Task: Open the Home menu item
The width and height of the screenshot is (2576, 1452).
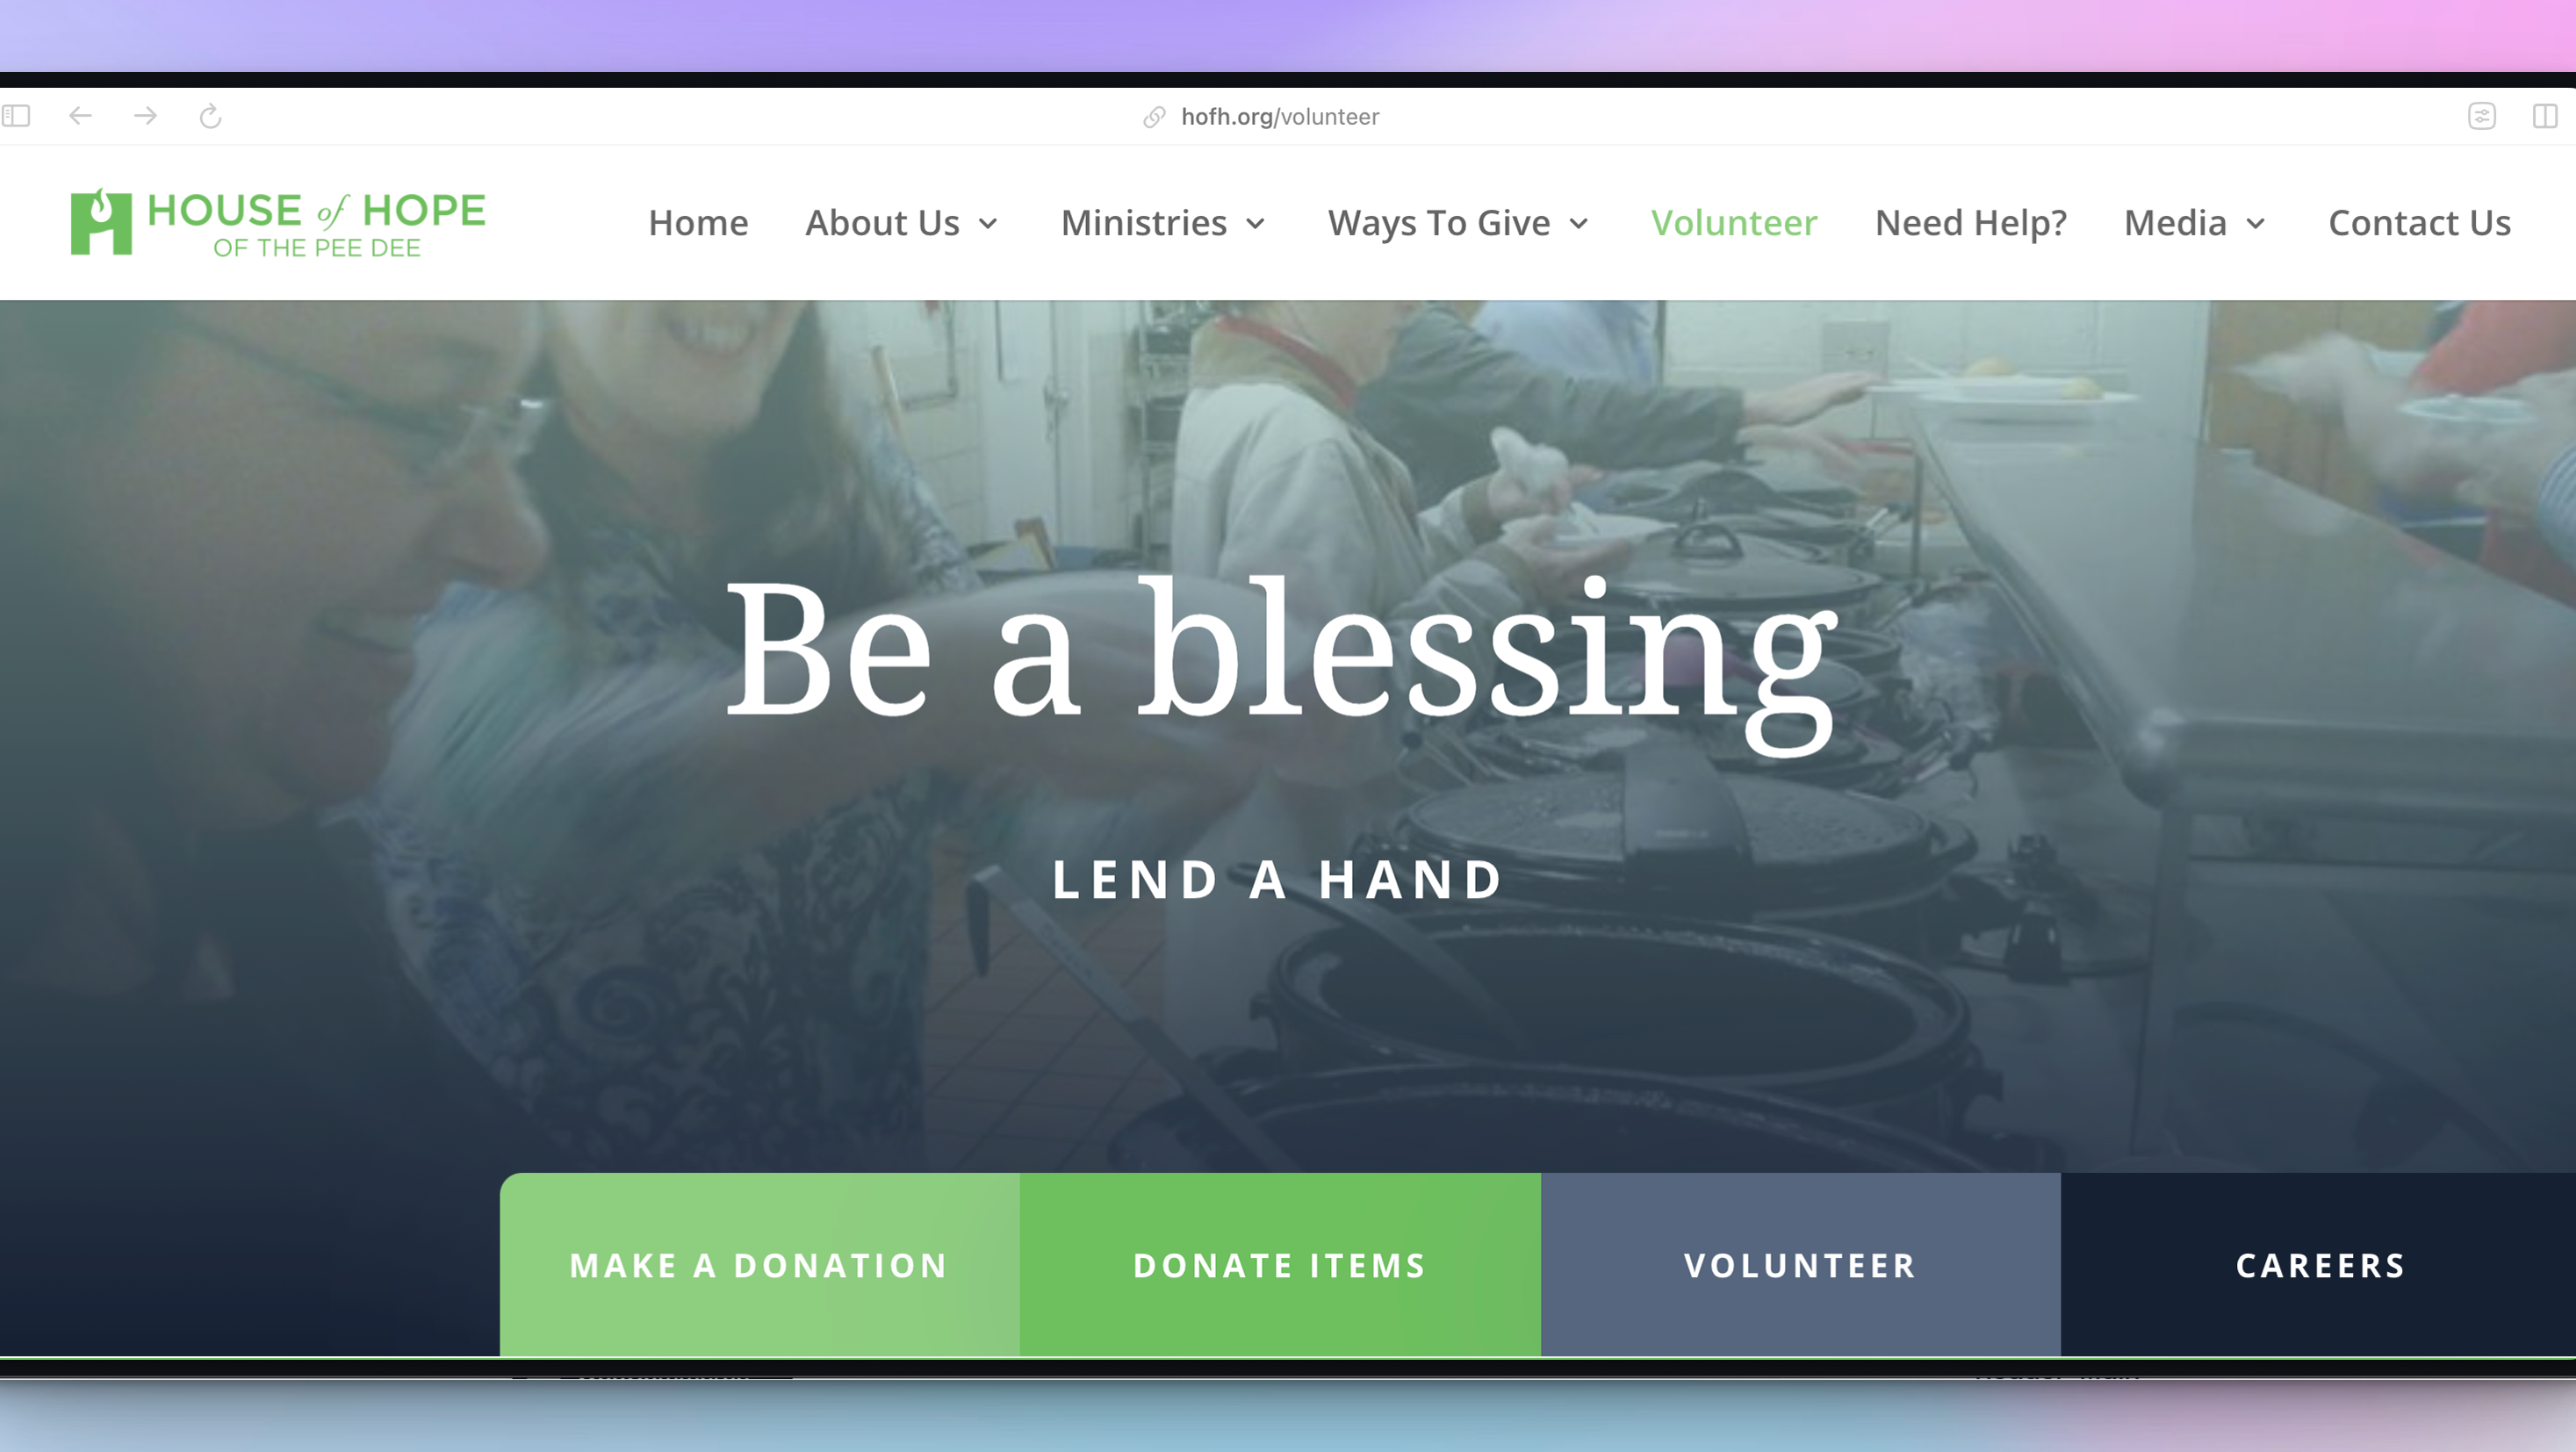Action: 698,222
